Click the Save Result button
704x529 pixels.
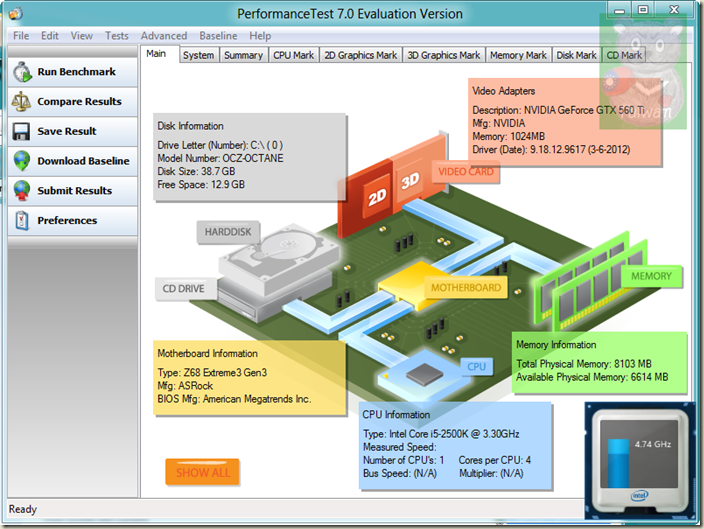73,132
